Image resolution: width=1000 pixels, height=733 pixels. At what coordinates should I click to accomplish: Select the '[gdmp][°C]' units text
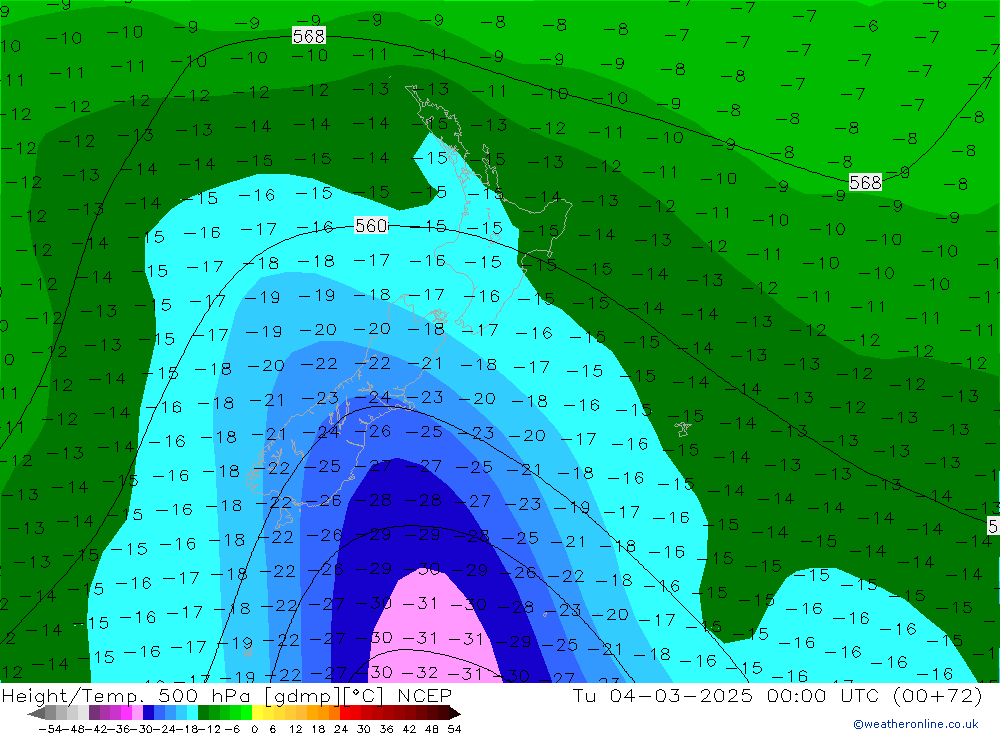325,696
